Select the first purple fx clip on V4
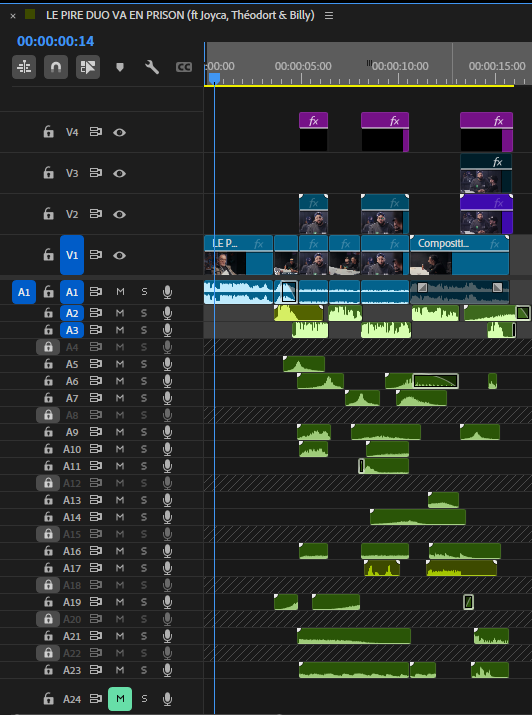The image size is (532, 715). [x=313, y=132]
